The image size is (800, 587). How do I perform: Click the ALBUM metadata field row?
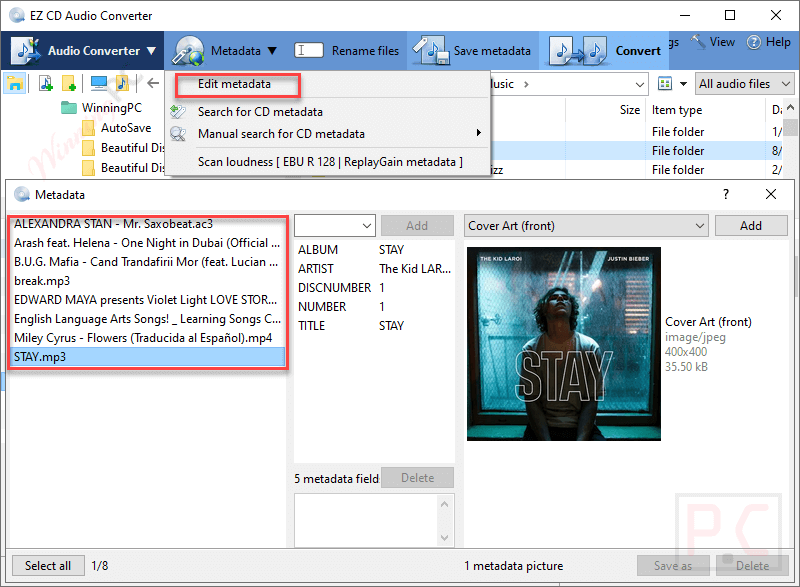pyautogui.click(x=374, y=250)
